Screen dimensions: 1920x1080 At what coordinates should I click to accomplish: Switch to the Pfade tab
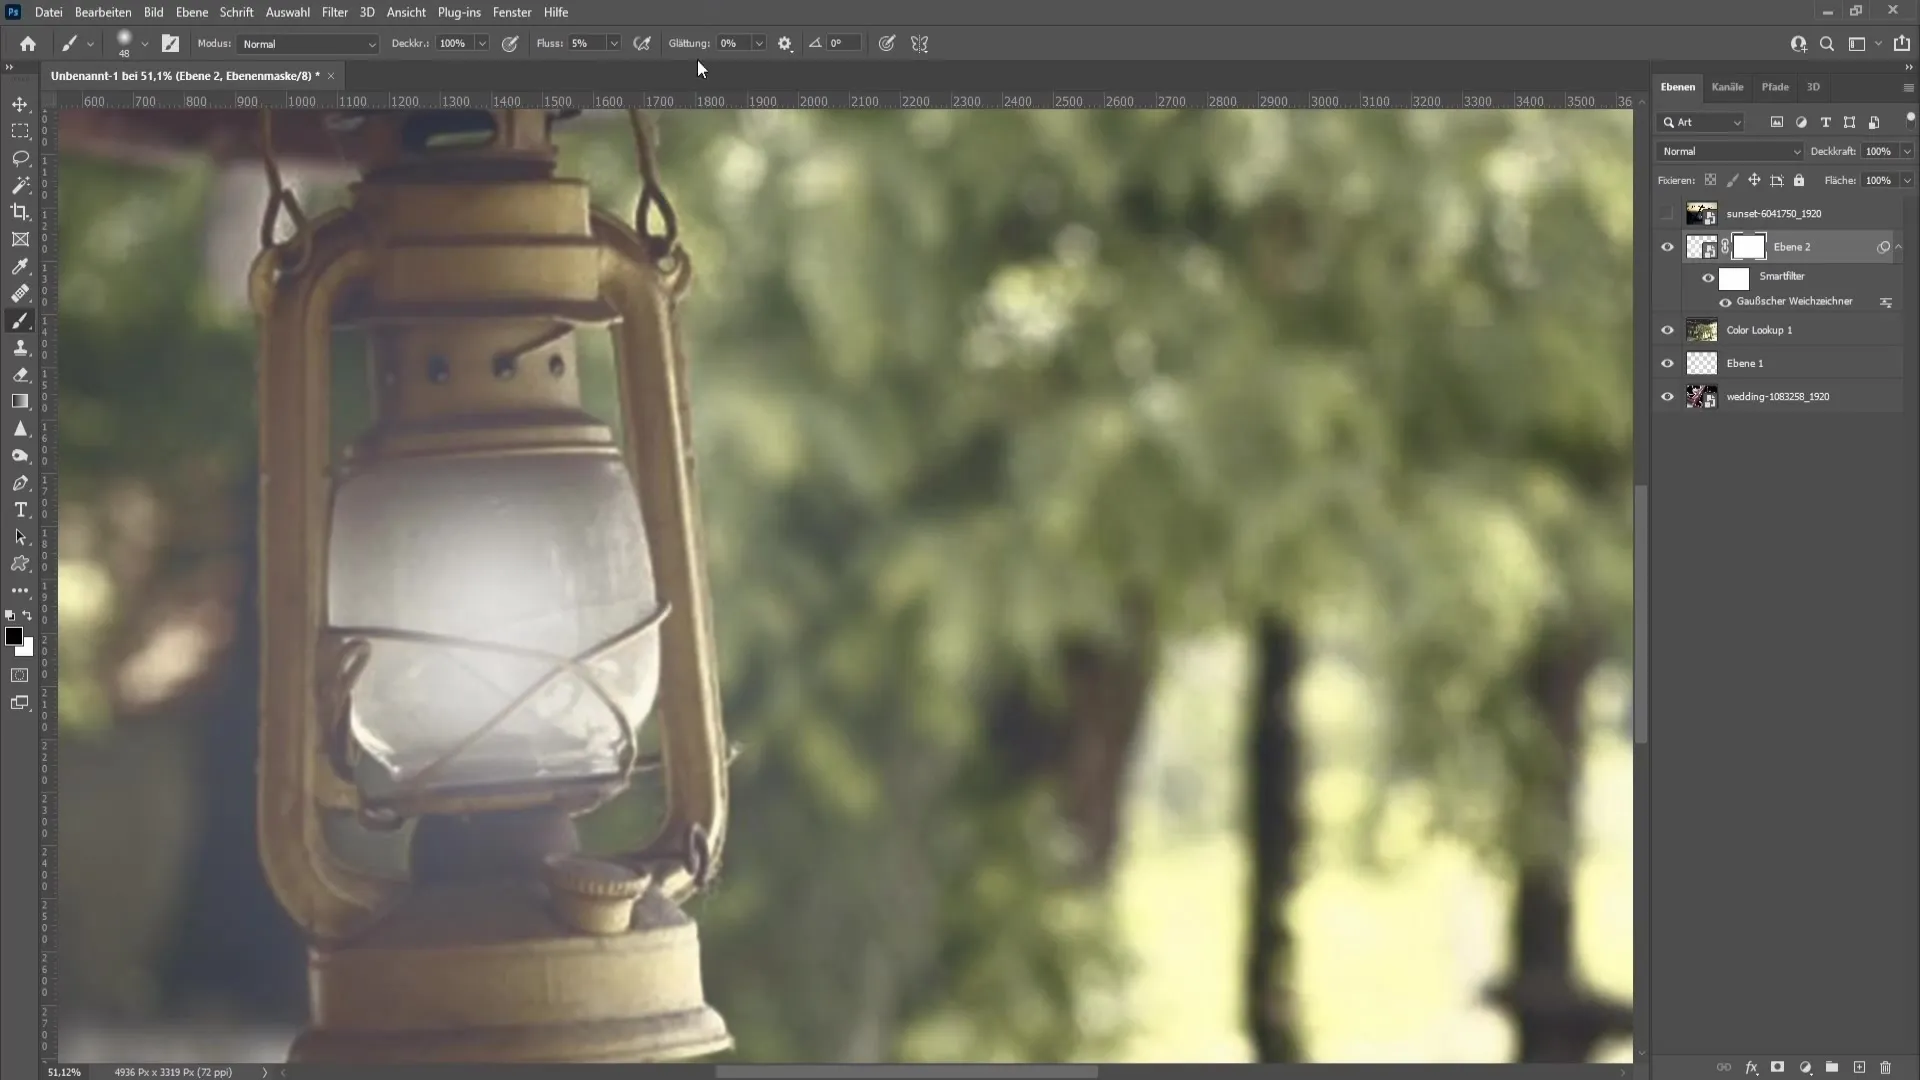pyautogui.click(x=1775, y=86)
